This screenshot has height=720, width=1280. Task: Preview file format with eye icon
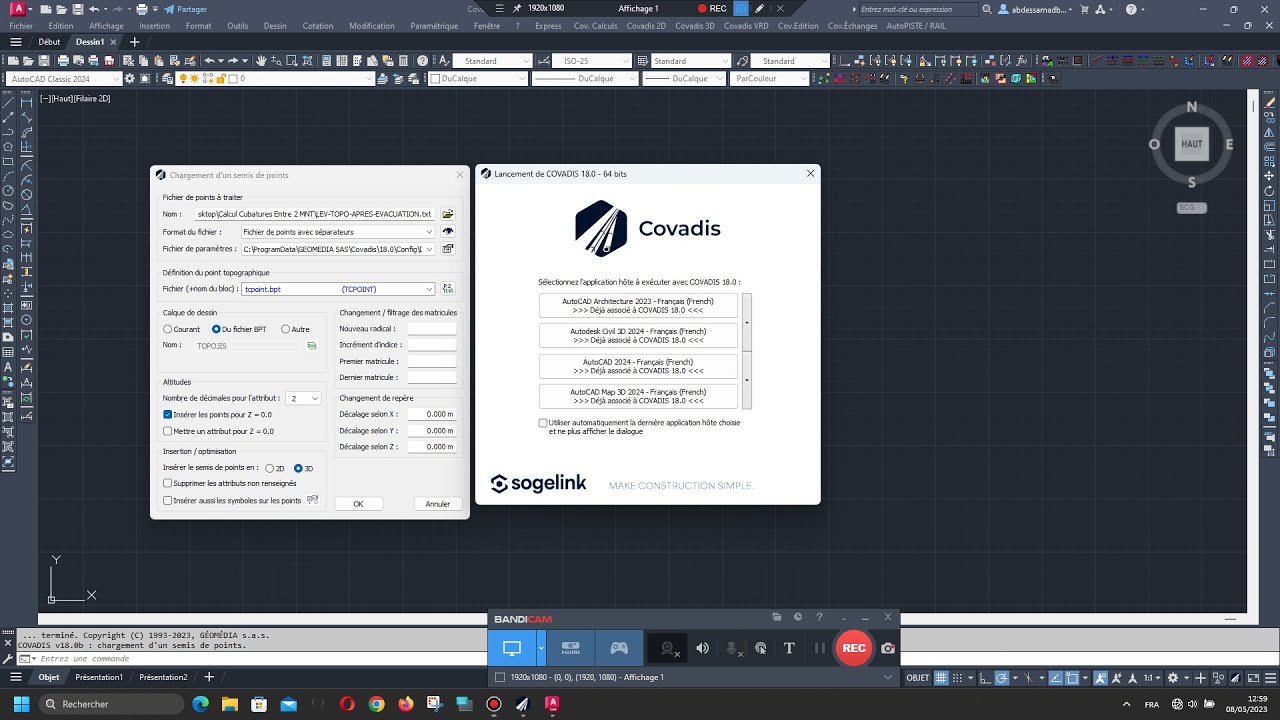pos(448,231)
